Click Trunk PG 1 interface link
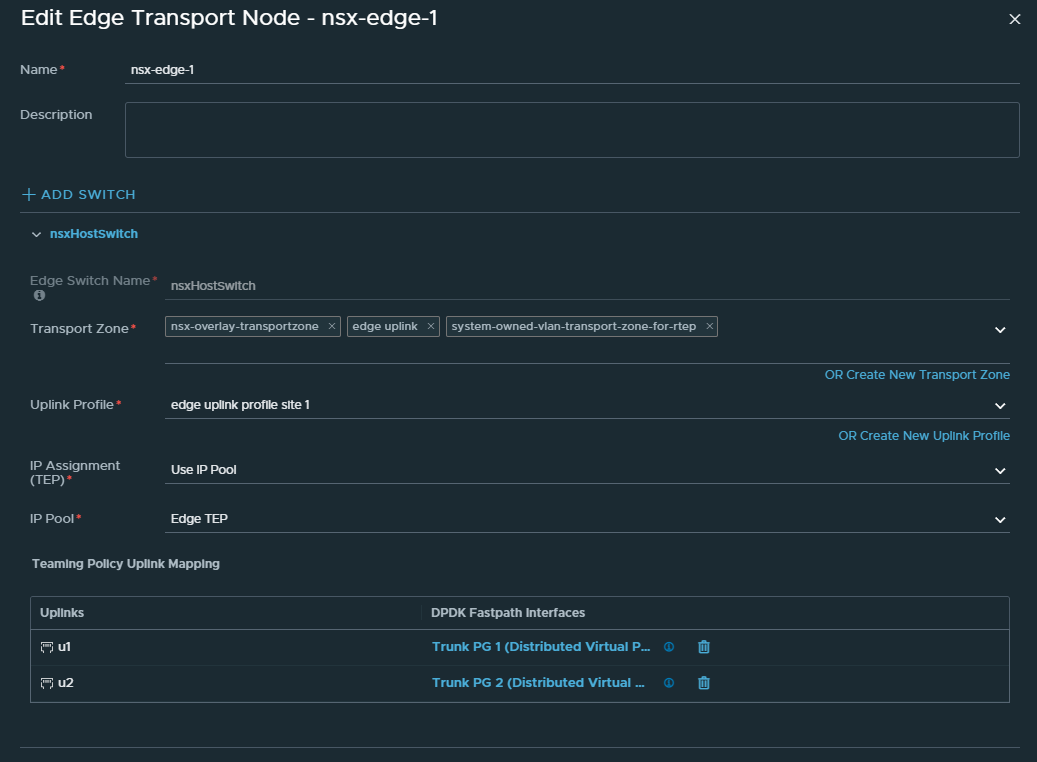The width and height of the screenshot is (1037, 762). (x=541, y=647)
